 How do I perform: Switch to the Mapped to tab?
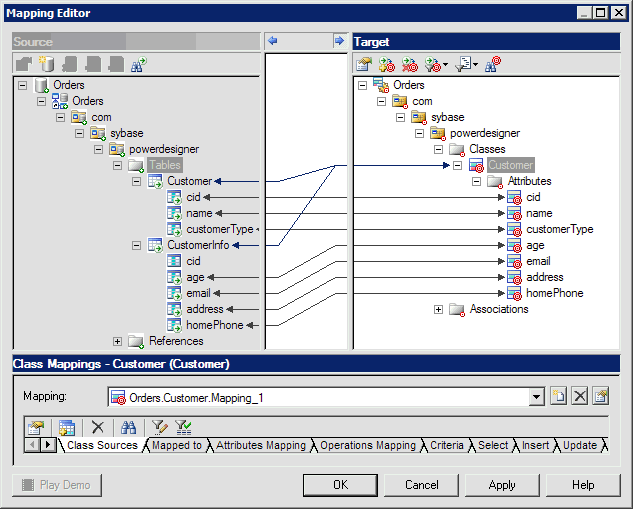(176, 445)
